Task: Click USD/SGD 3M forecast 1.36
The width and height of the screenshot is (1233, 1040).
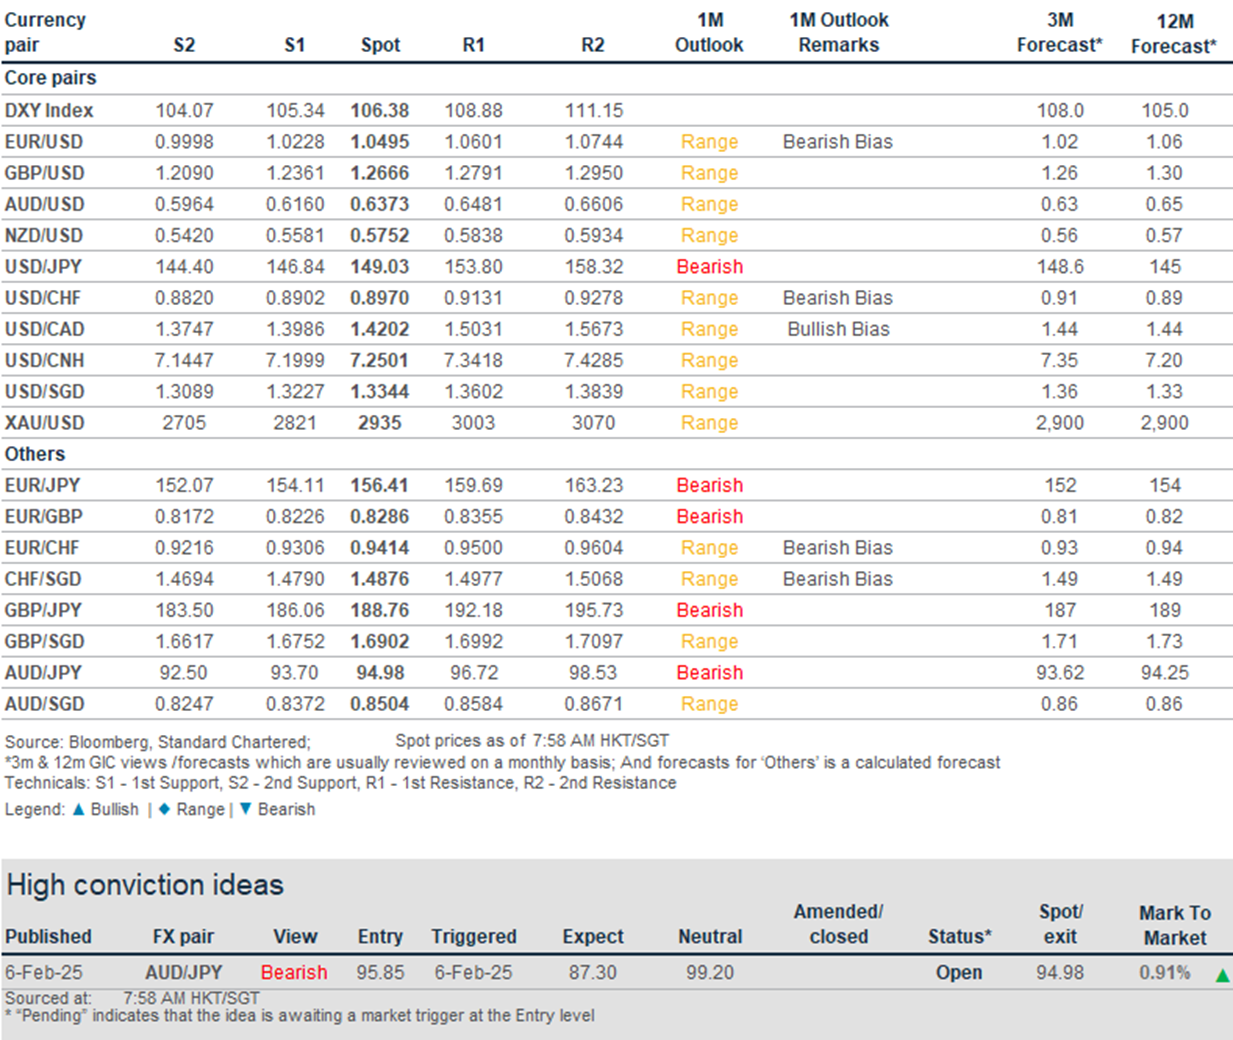Action: pos(1060,391)
